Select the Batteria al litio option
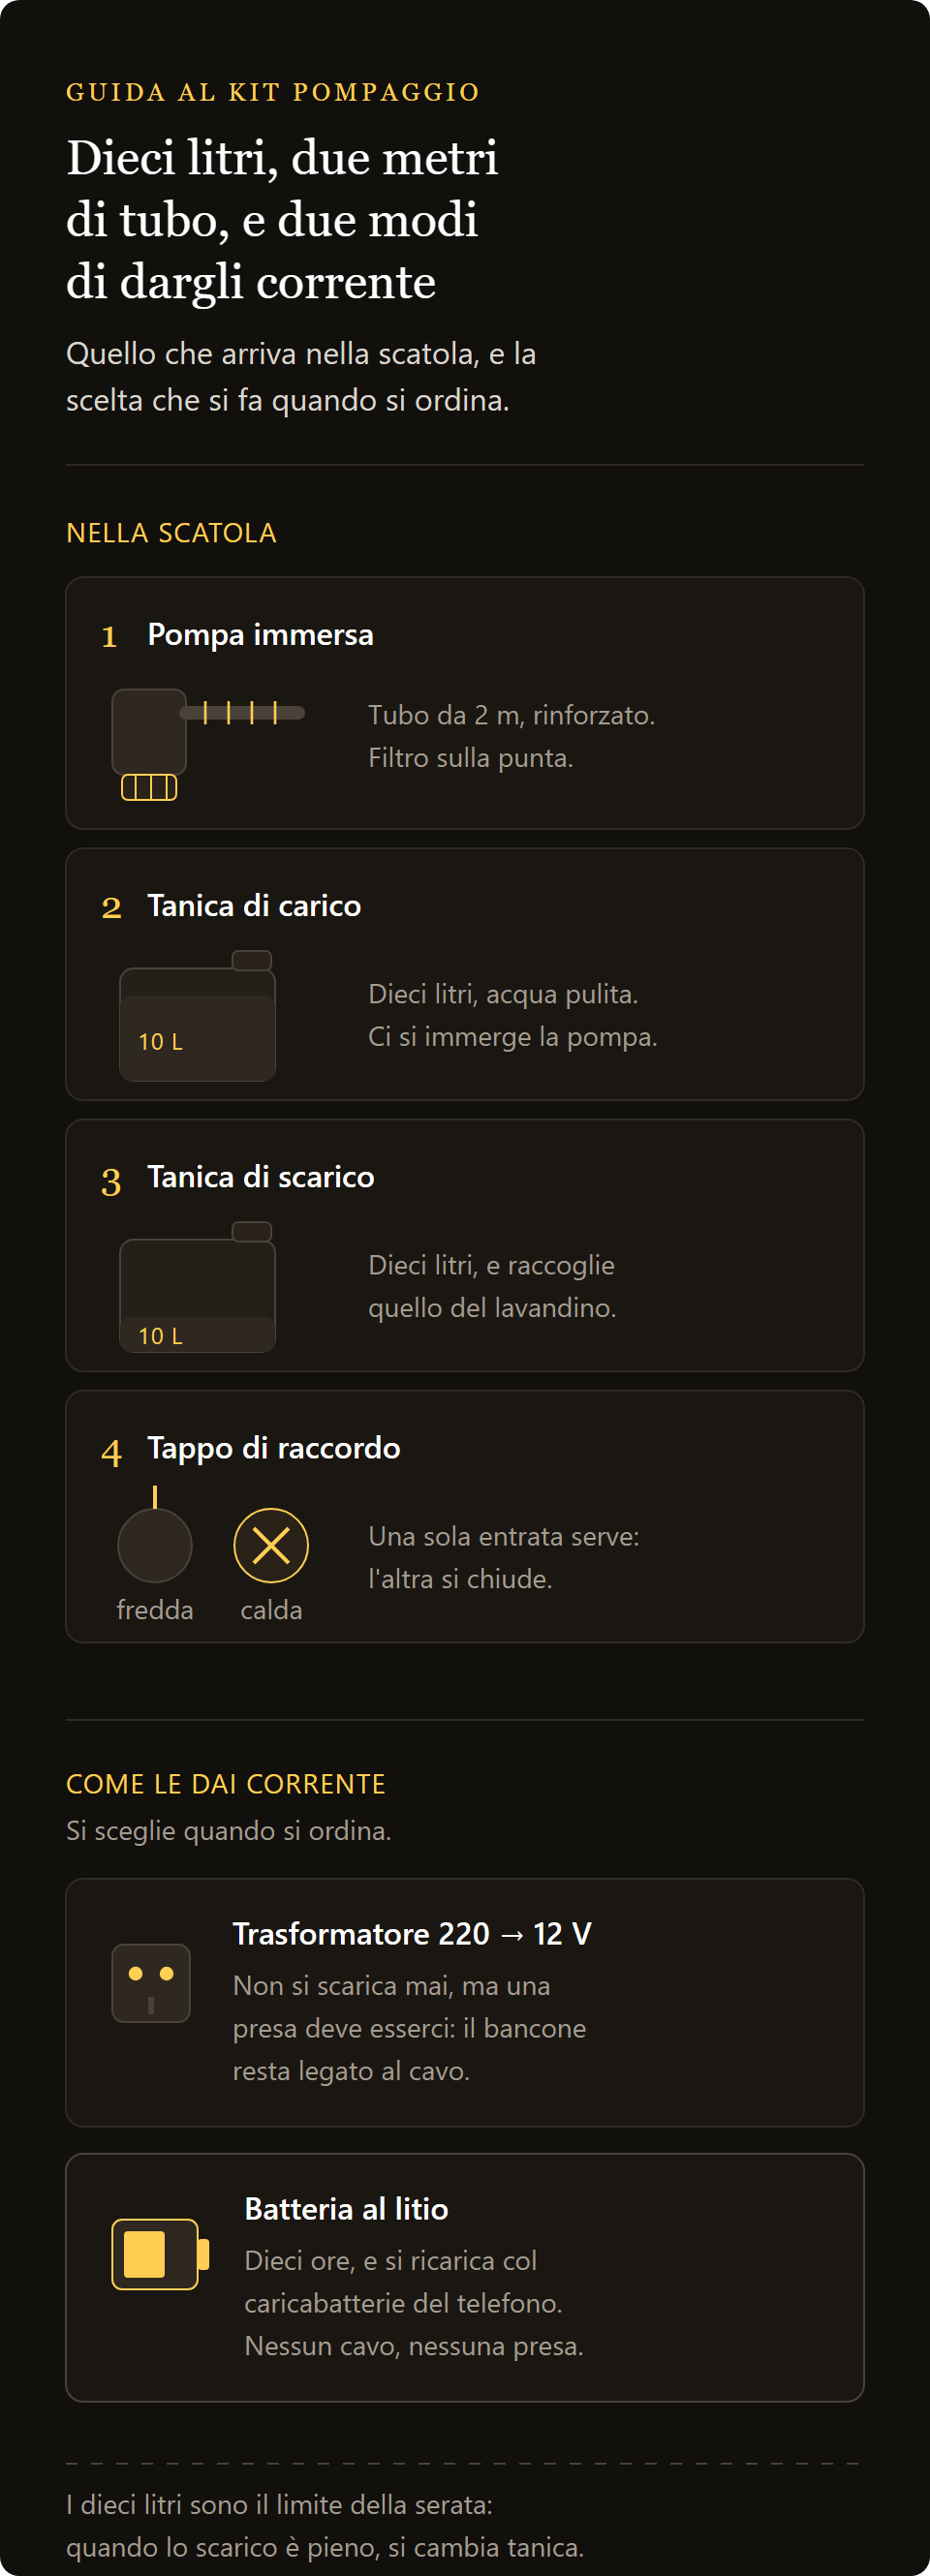Viewport: 930px width, 2576px height. pyautogui.click(x=465, y=2277)
